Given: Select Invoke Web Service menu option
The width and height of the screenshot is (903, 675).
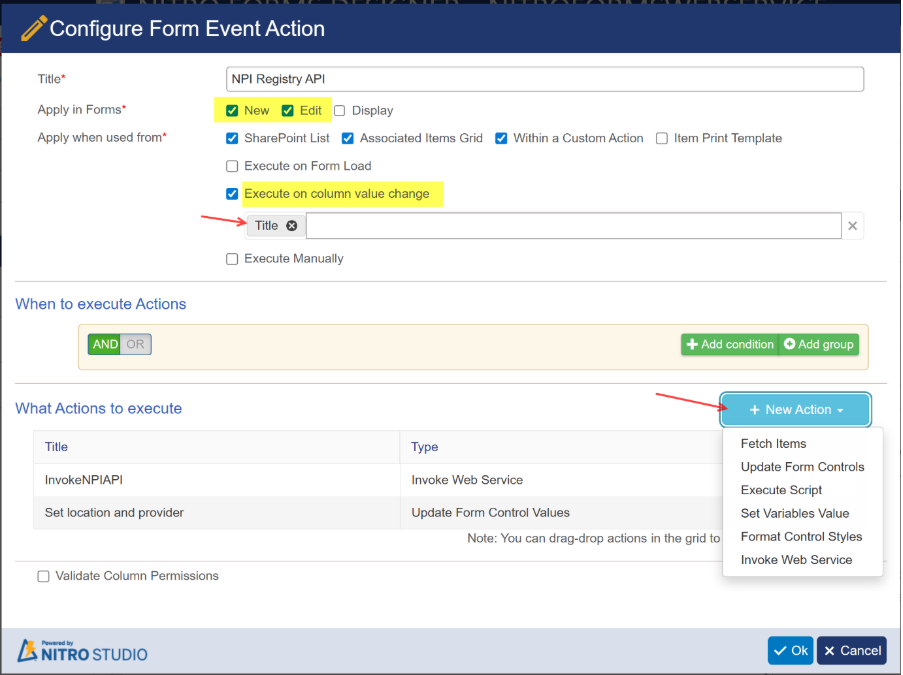Looking at the screenshot, I should click(796, 560).
